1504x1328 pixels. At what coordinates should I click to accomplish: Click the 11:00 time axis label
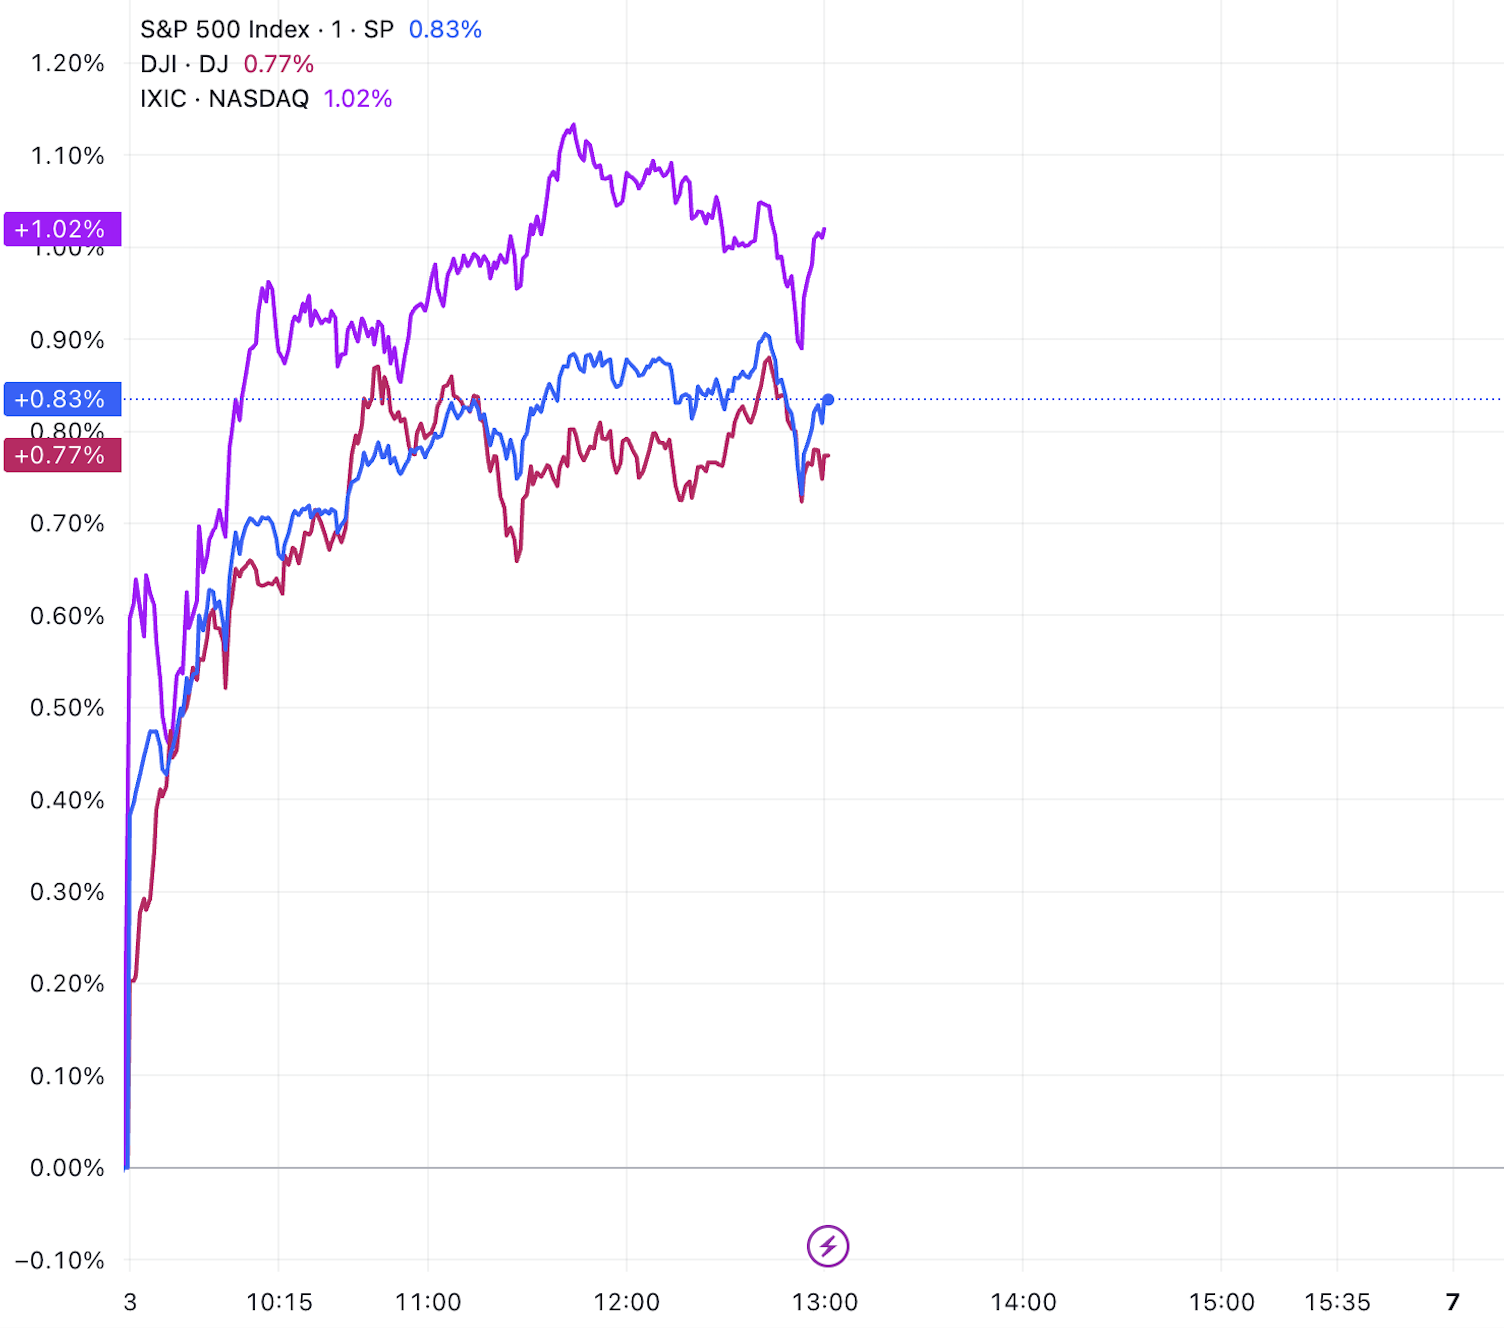click(x=428, y=1302)
